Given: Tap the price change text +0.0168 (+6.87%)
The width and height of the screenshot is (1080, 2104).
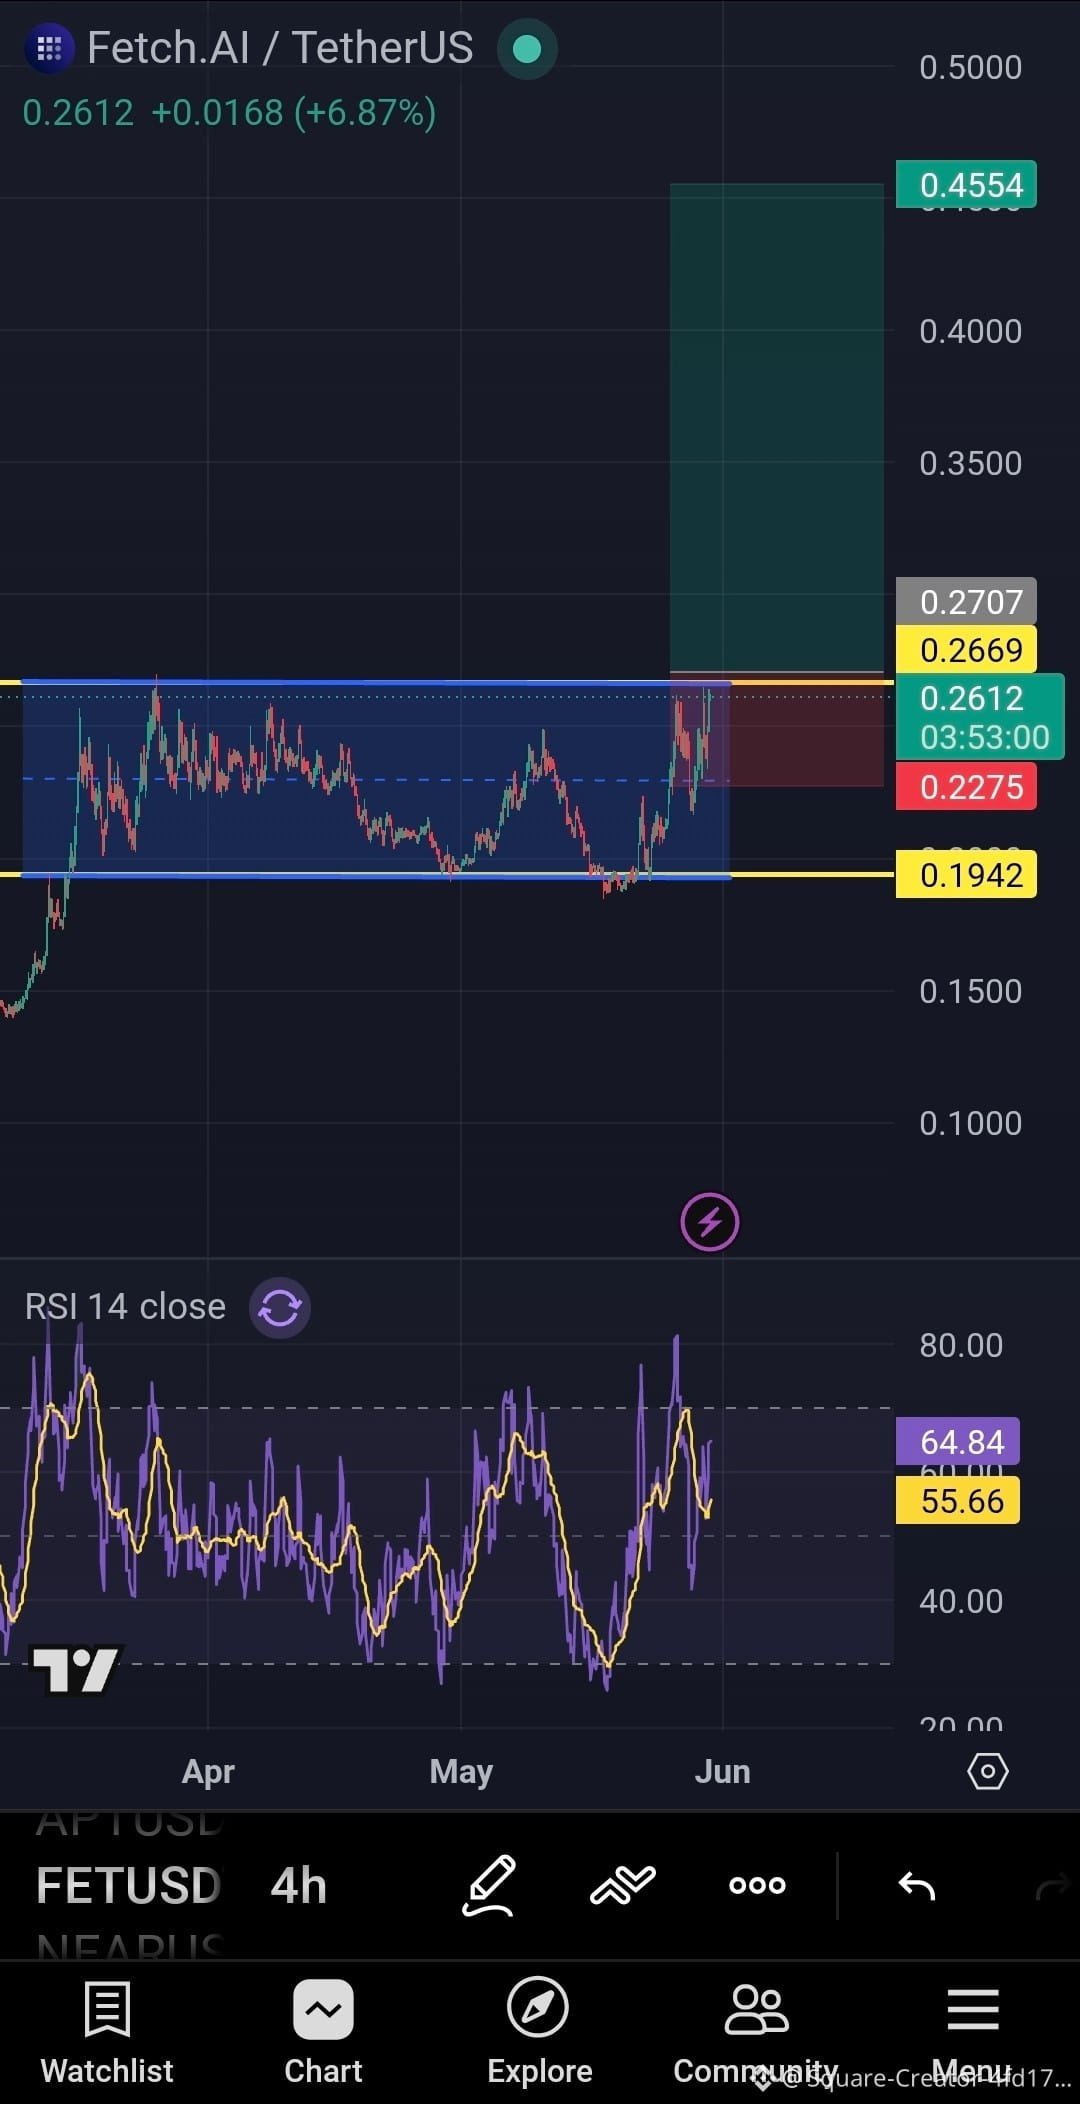Looking at the screenshot, I should tap(294, 112).
